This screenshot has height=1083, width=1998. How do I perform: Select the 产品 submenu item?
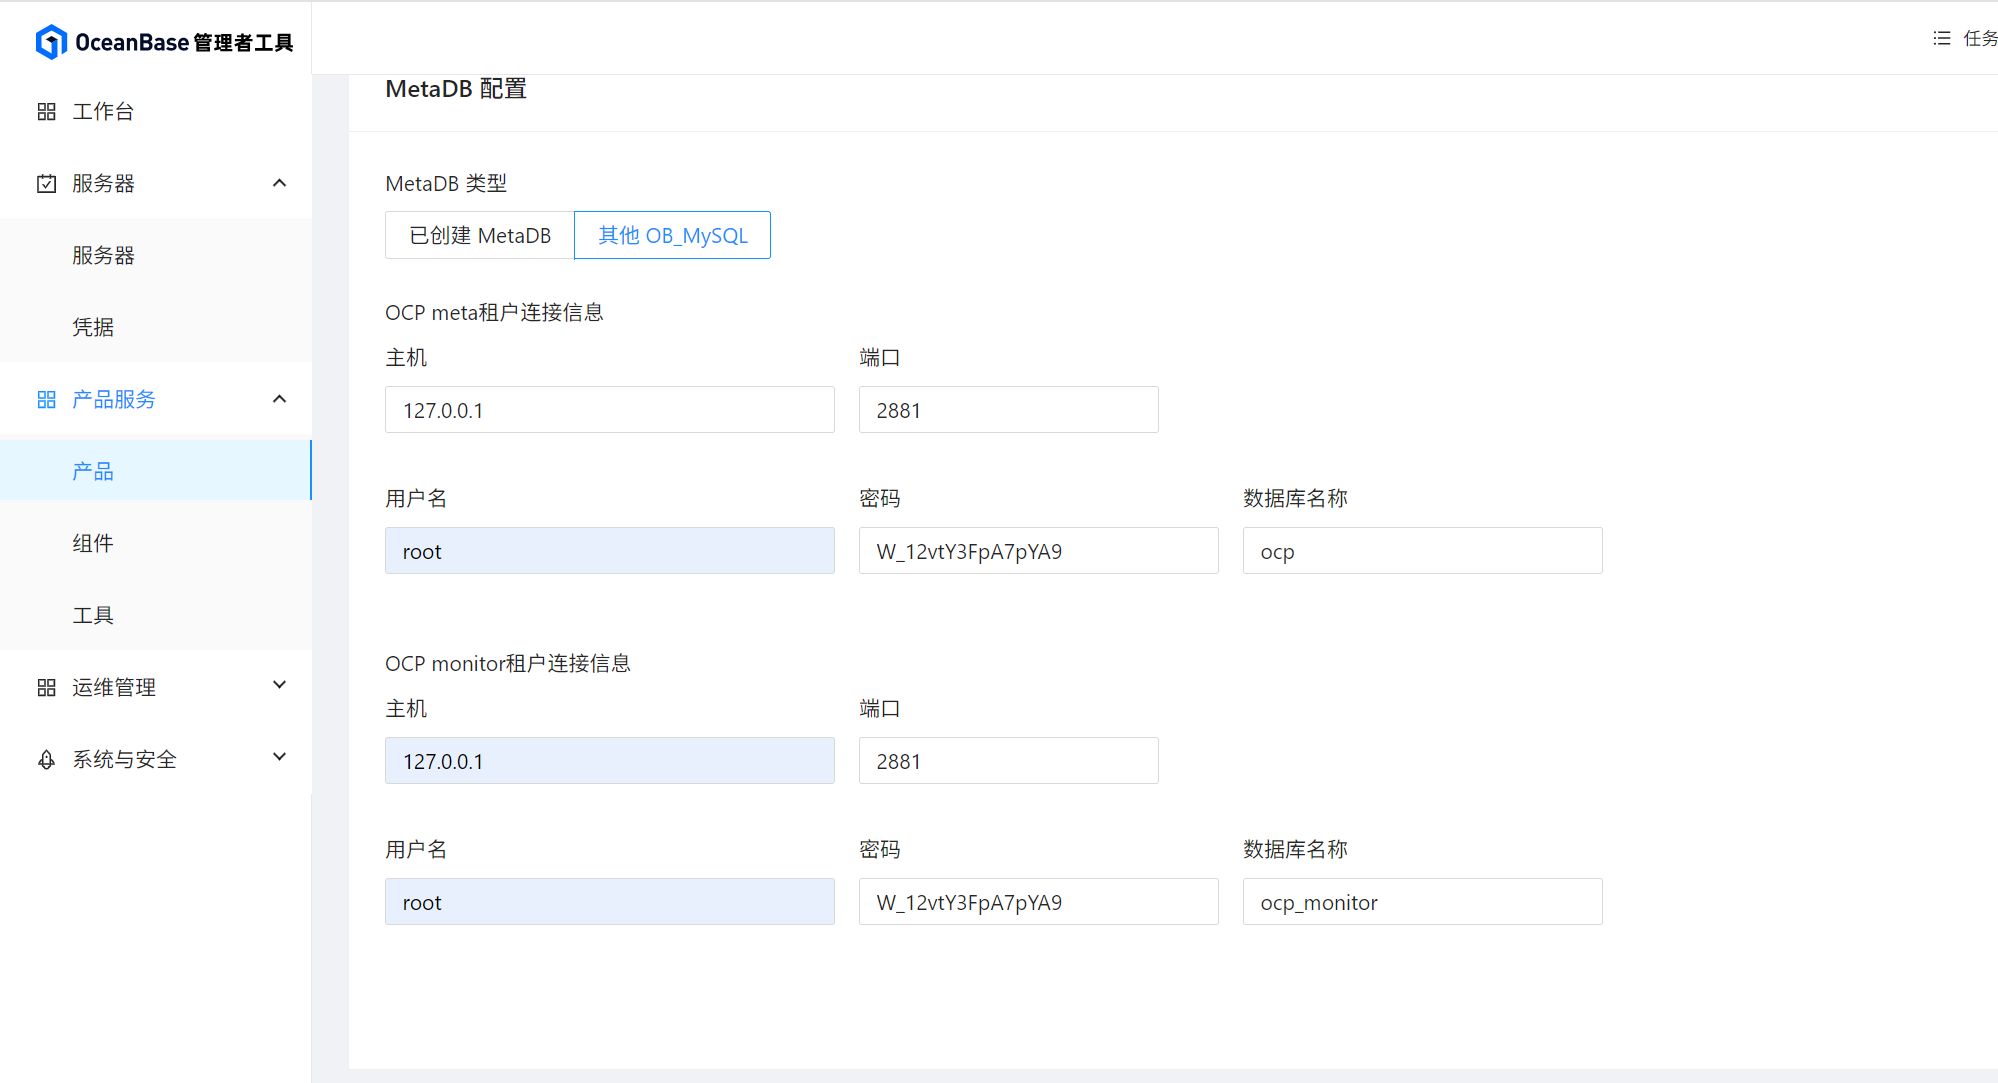pos(156,470)
